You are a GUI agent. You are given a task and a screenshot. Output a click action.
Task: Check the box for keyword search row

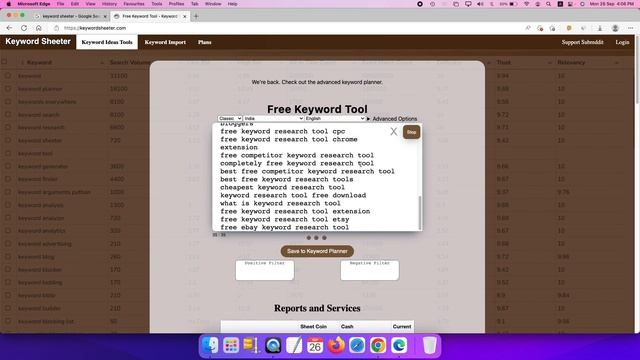tap(8, 114)
